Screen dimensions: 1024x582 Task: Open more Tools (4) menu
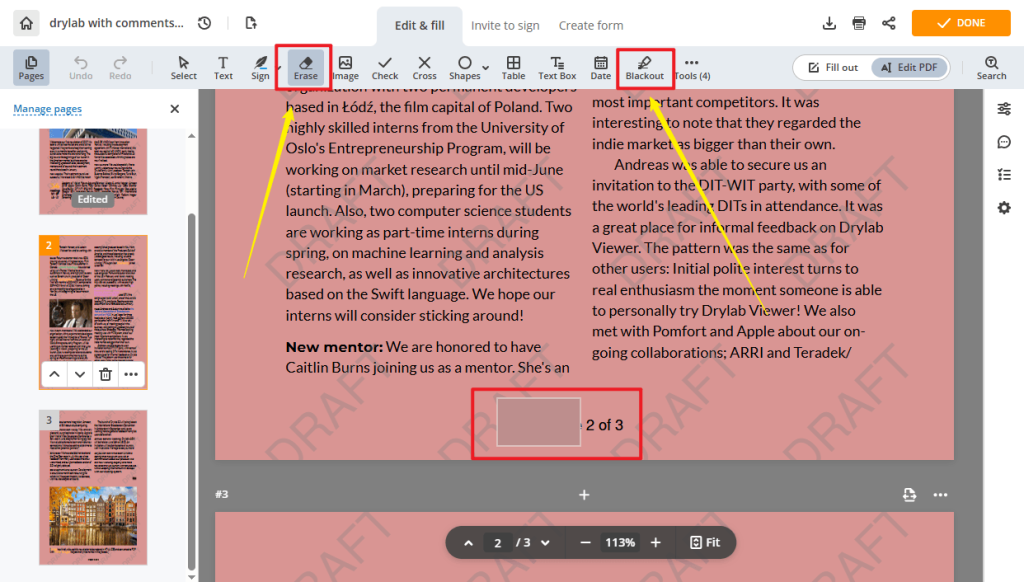tap(692, 67)
